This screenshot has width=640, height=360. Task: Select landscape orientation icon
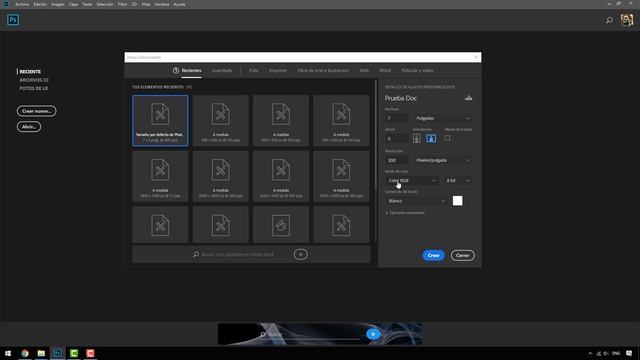tap(431, 138)
